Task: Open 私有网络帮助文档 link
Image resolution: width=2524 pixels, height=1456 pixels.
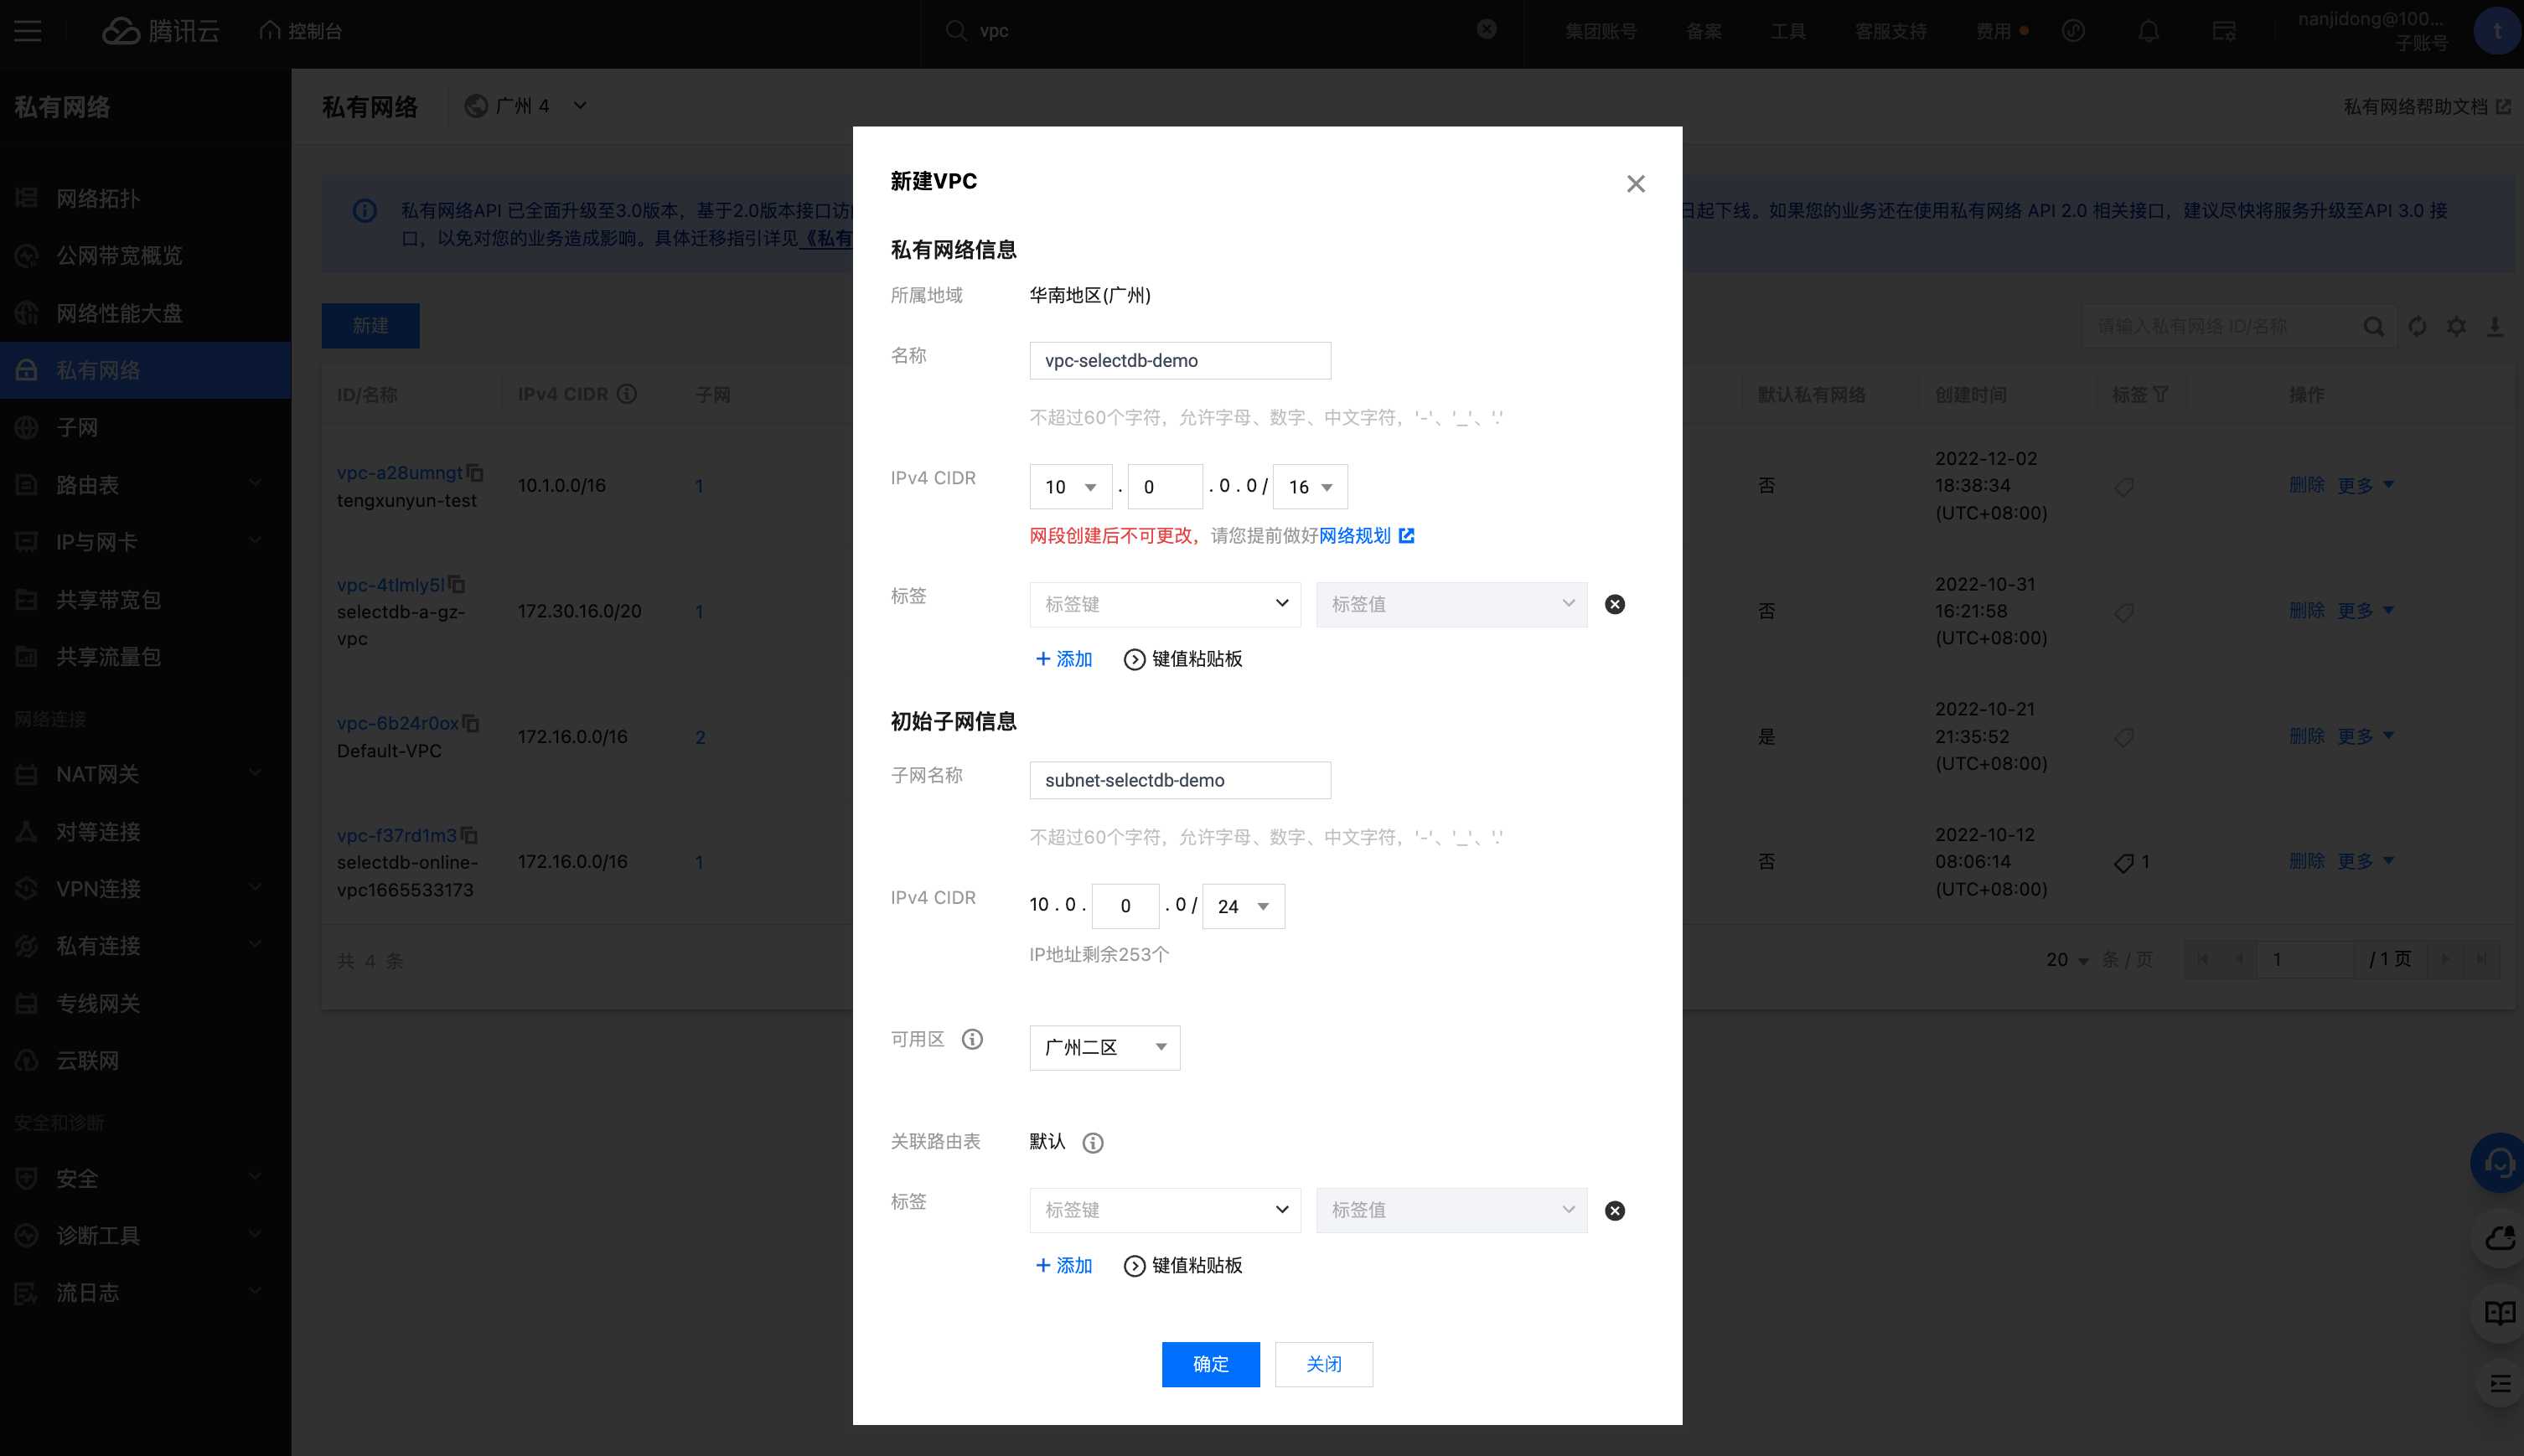Action: 2427,106
